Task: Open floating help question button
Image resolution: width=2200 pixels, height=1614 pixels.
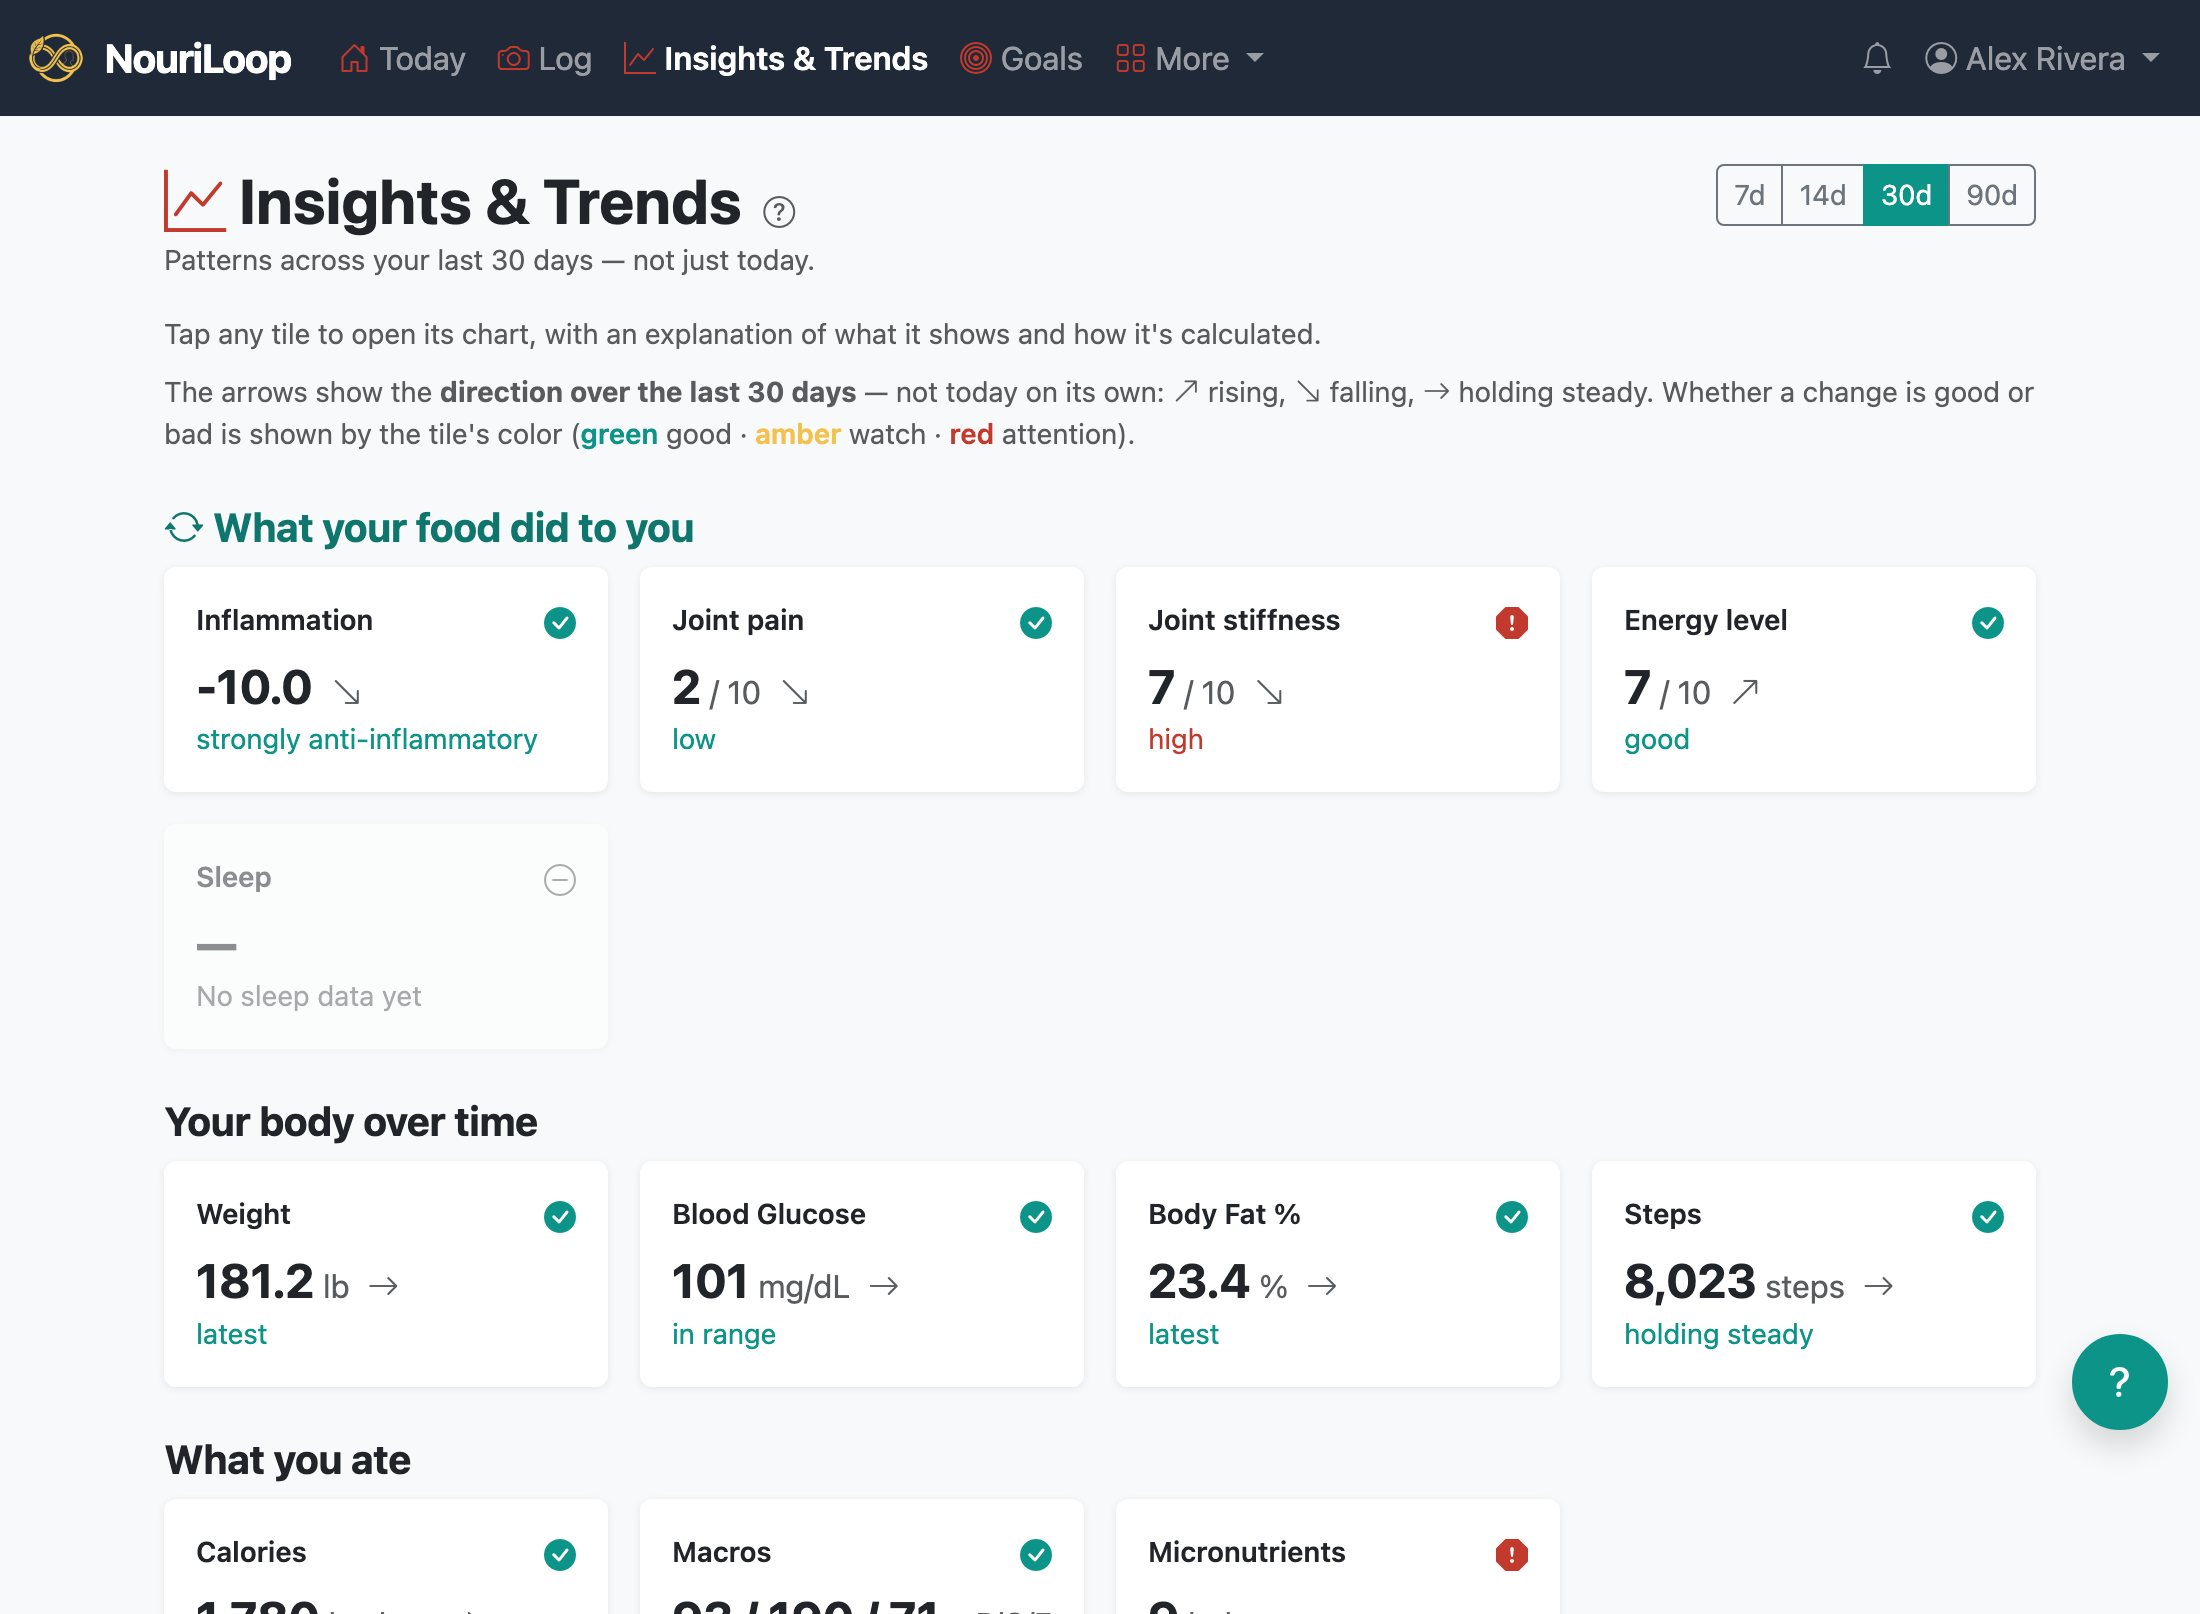Action: pos(2119,1381)
